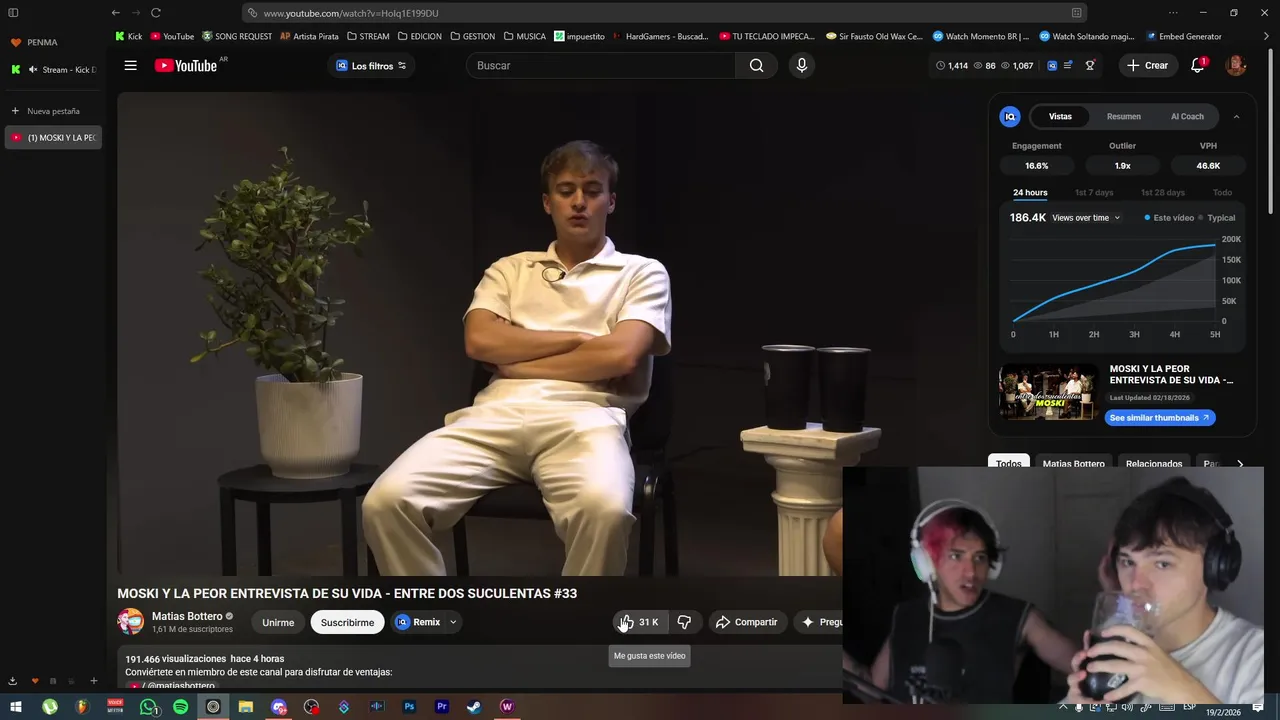Open the reader view icon in address bar
Viewport: 1280px width, 720px height.
(1076, 13)
